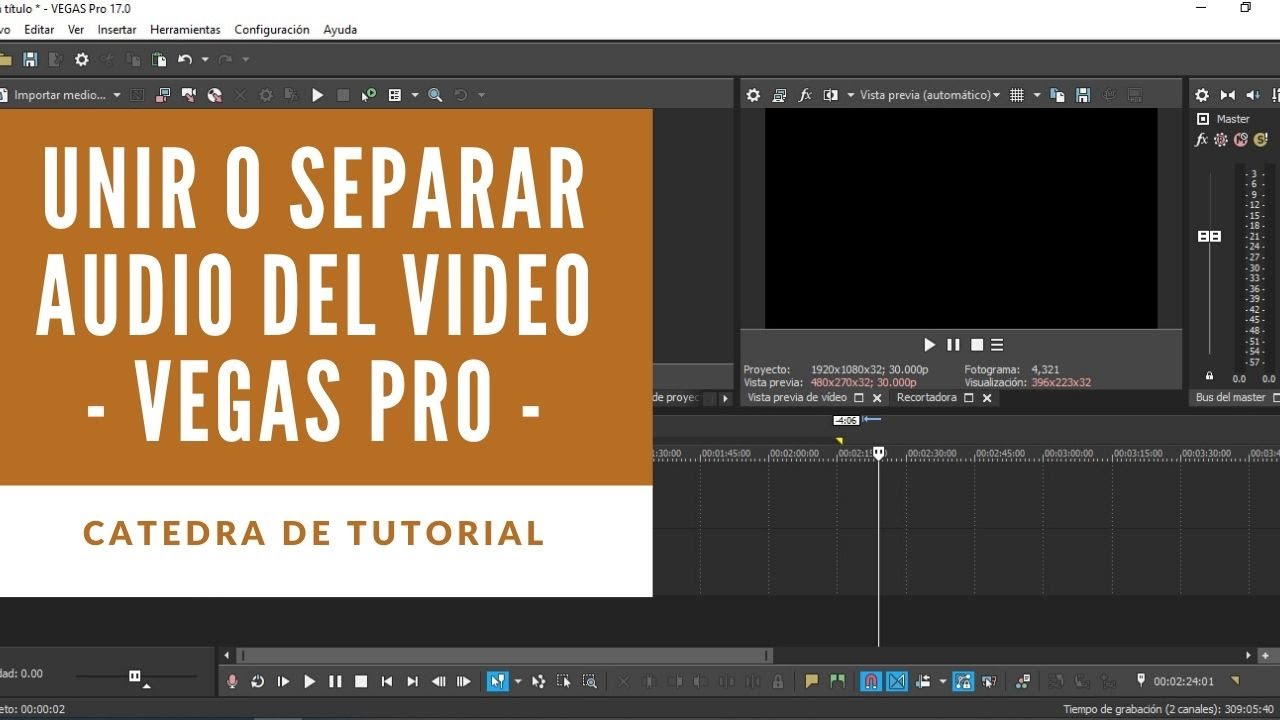Image resolution: width=1280 pixels, height=720 pixels.
Task: Open master automation settings icon
Action: tap(1221, 139)
